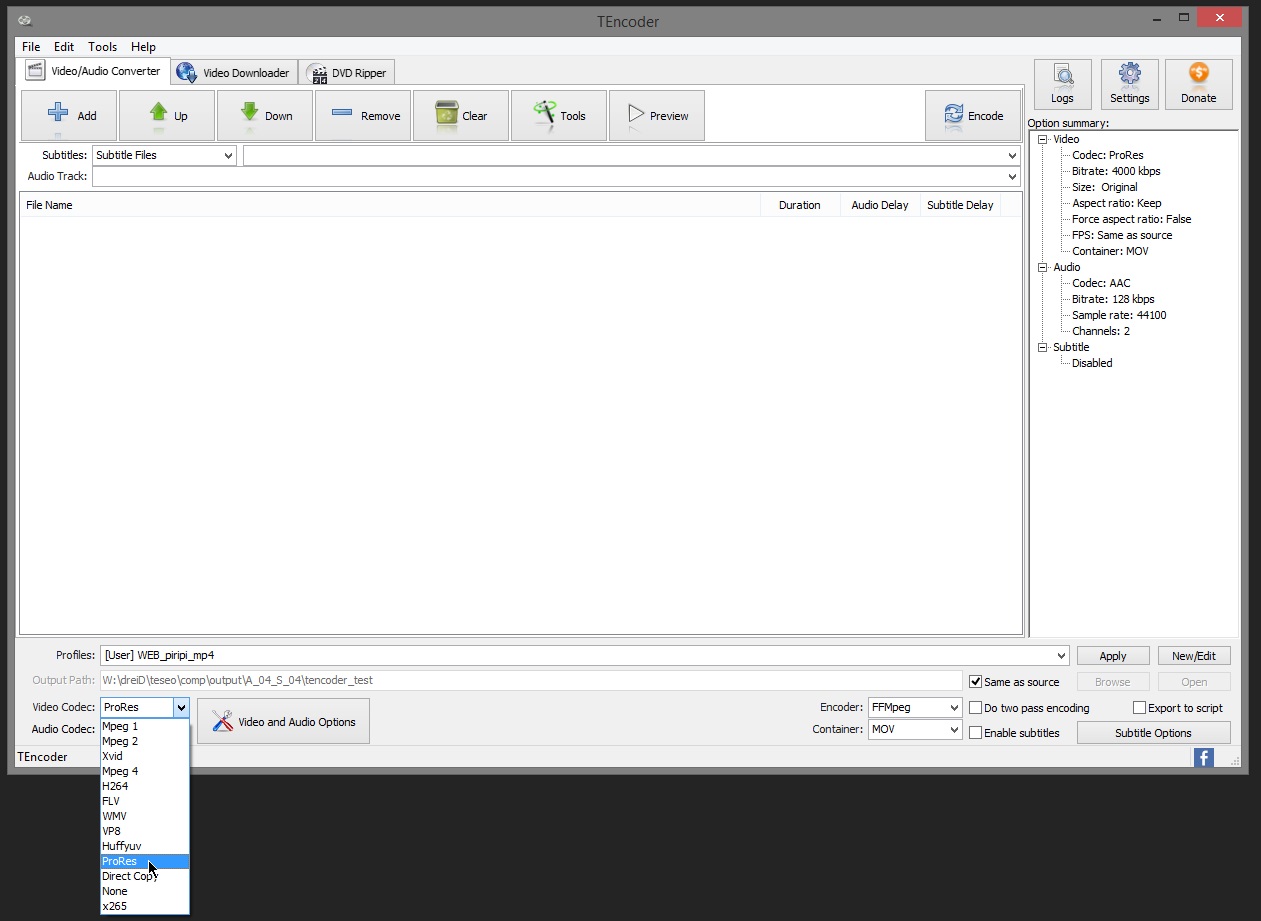Switch to Video/Audio Converter tab
Image resolution: width=1261 pixels, height=921 pixels.
coord(95,71)
